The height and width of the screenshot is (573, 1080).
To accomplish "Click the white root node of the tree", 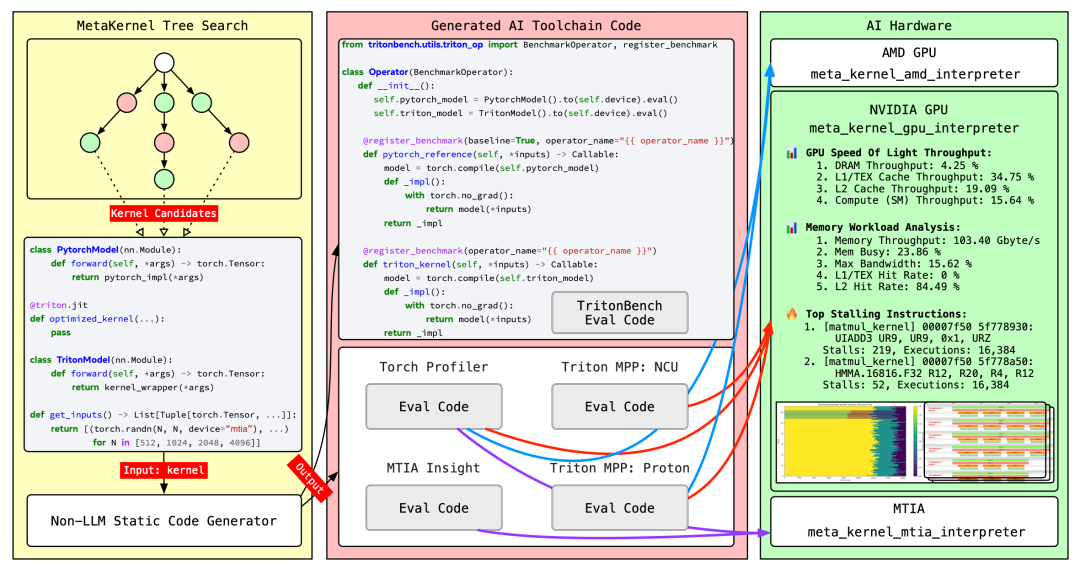I will tap(164, 64).
